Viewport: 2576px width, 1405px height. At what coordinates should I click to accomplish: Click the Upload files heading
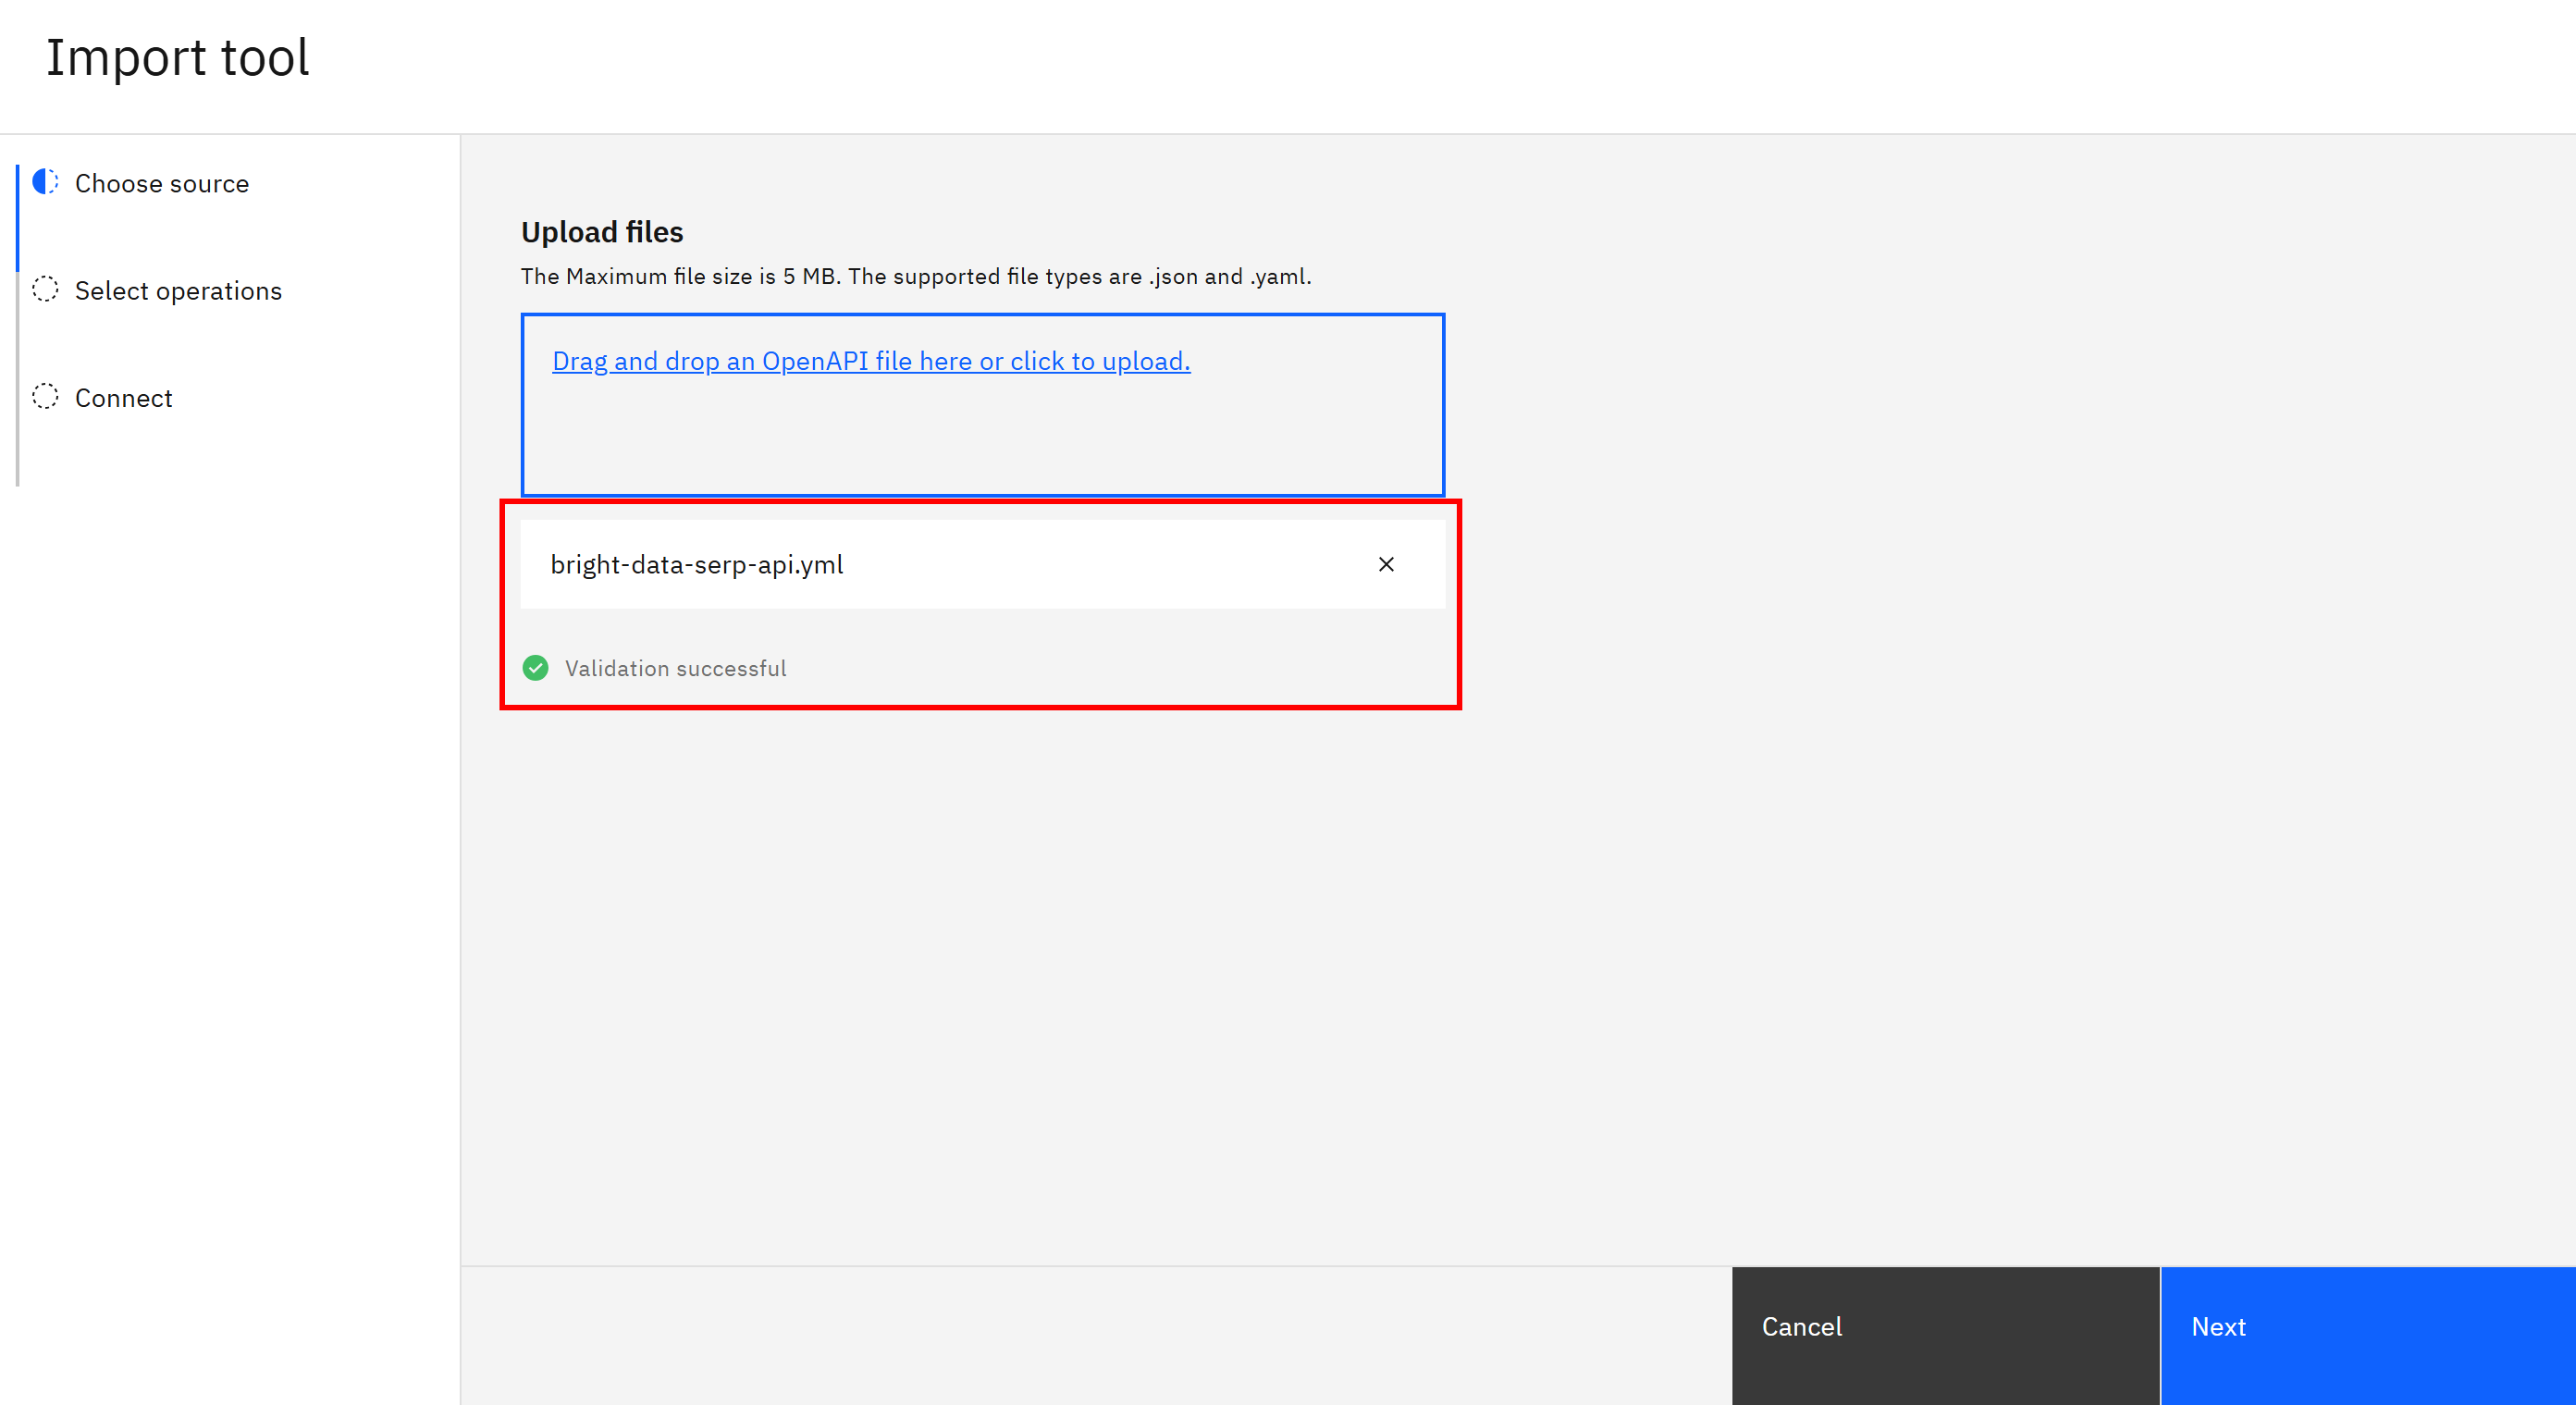[x=601, y=231]
